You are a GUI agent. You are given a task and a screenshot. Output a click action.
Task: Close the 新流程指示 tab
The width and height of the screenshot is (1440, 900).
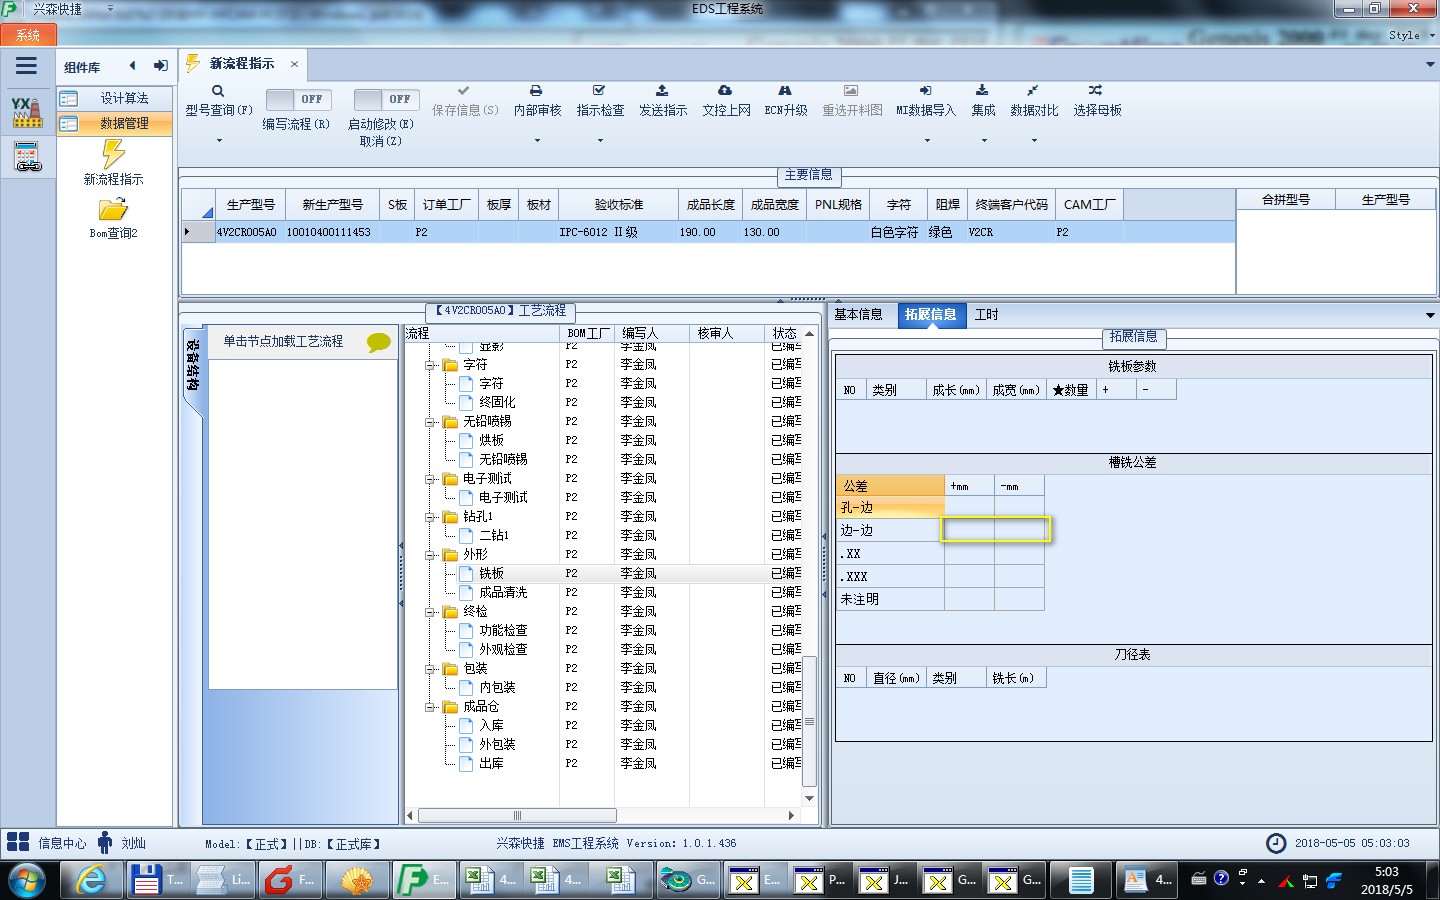click(294, 64)
